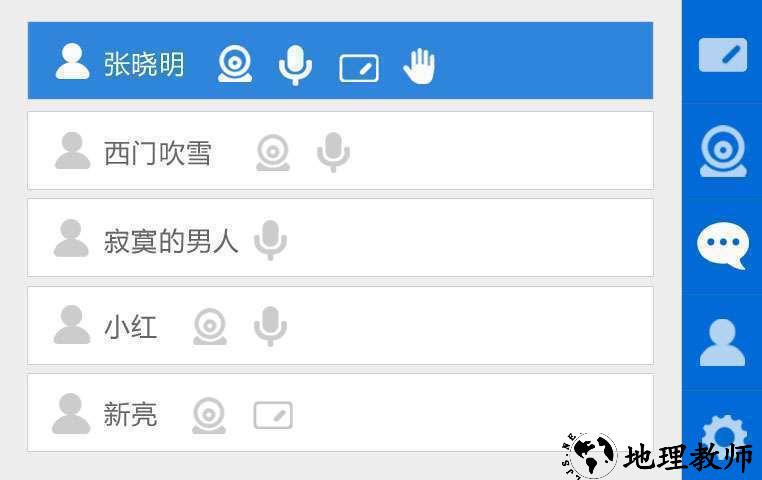Toggle 西门吹雪's webcam icon
This screenshot has width=762, height=480.
(273, 153)
